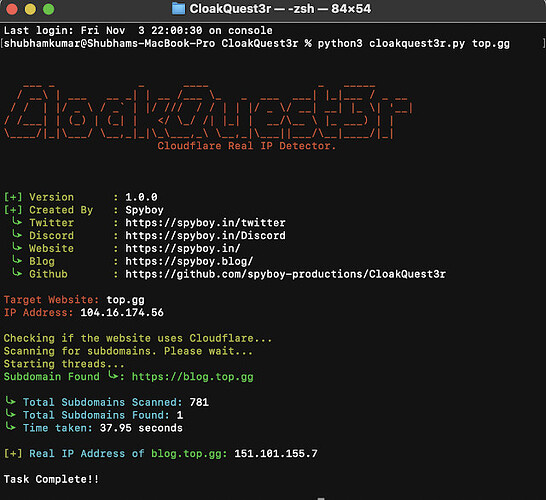Image resolution: width=546 pixels, height=500 pixels.
Task: Open the https://spyboy.blog/ link
Action: (x=189, y=261)
